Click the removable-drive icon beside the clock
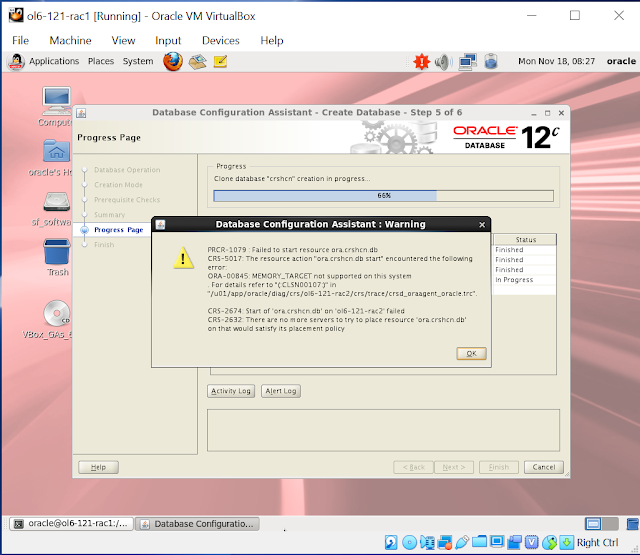This screenshot has height=555, width=640. (x=491, y=62)
